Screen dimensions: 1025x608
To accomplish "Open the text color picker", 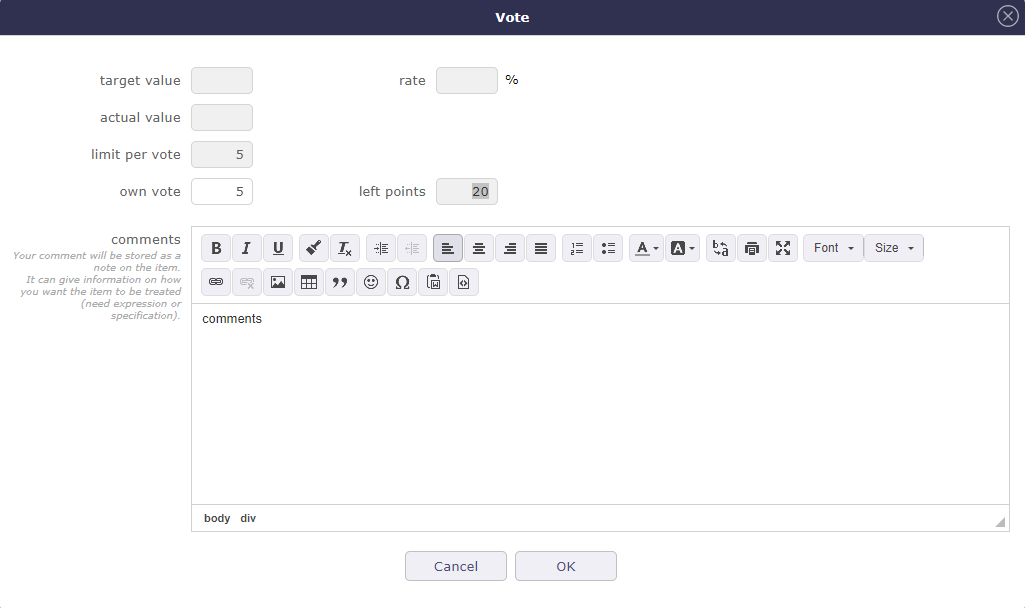I will 646,248.
